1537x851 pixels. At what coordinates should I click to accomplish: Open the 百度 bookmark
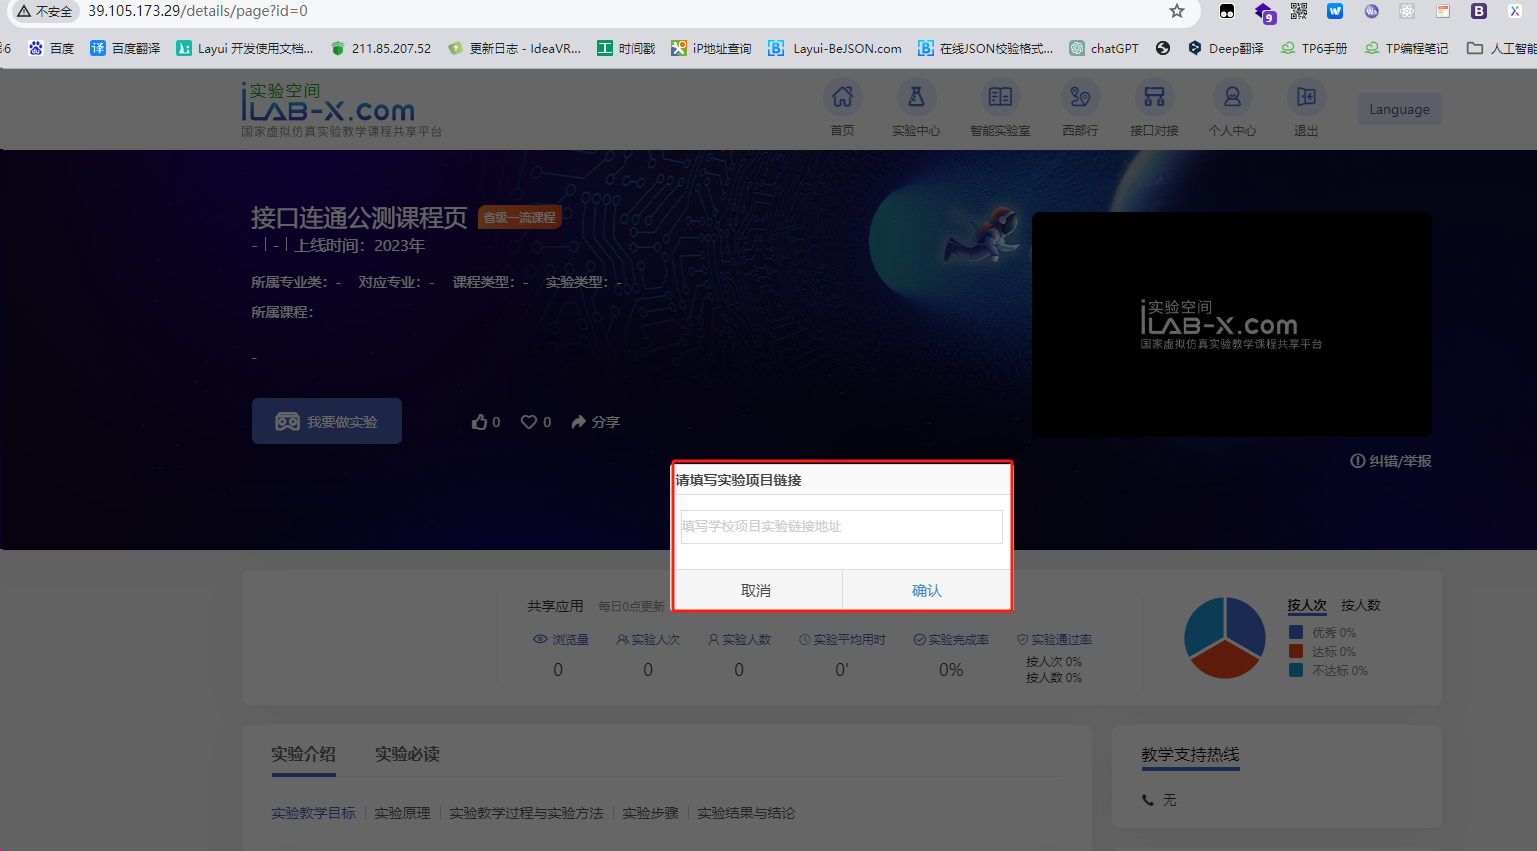coord(51,48)
